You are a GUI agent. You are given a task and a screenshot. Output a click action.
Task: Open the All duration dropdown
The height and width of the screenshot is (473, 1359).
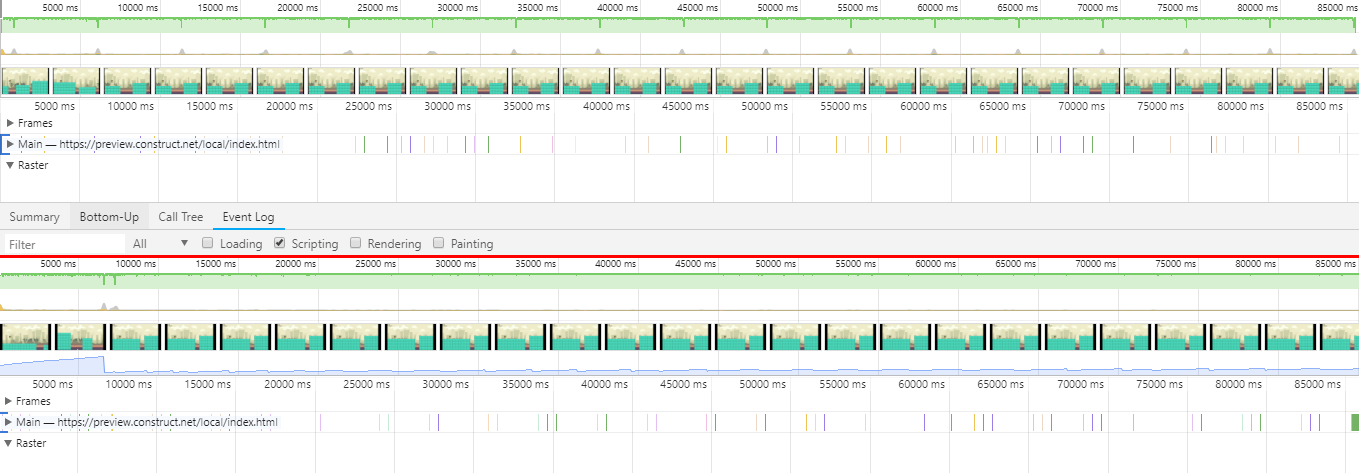point(160,244)
